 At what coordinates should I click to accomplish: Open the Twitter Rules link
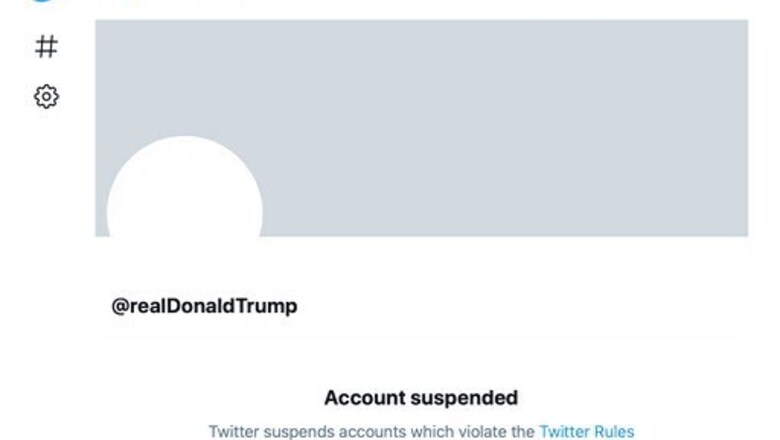click(586, 432)
